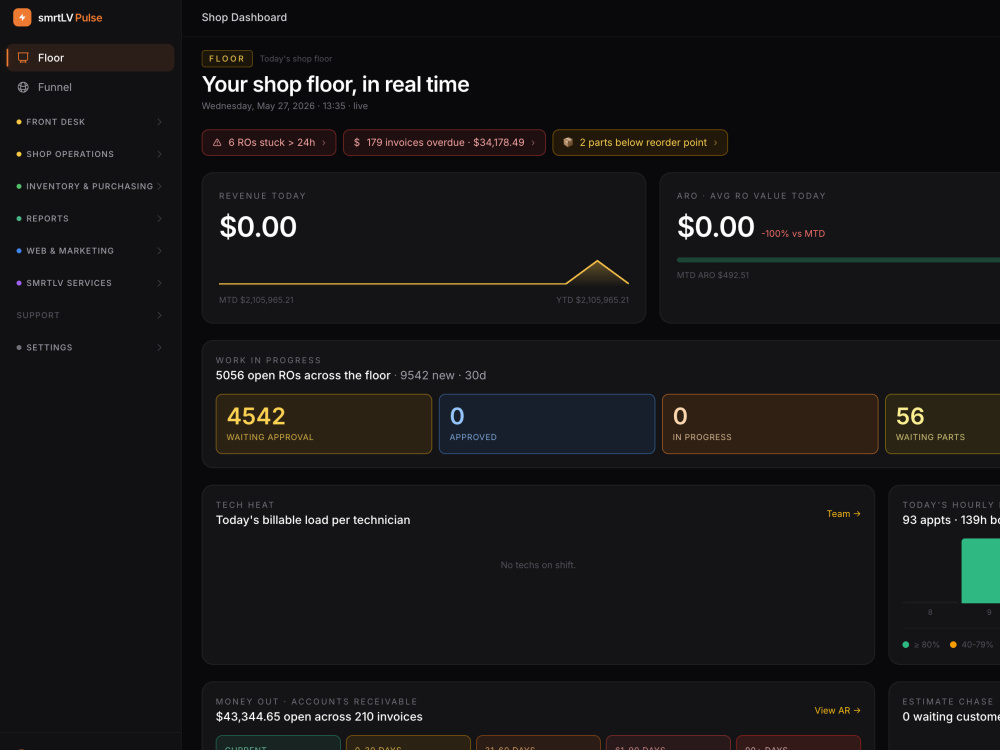Open the Floor navigation item
The height and width of the screenshot is (750, 1000).
point(90,58)
